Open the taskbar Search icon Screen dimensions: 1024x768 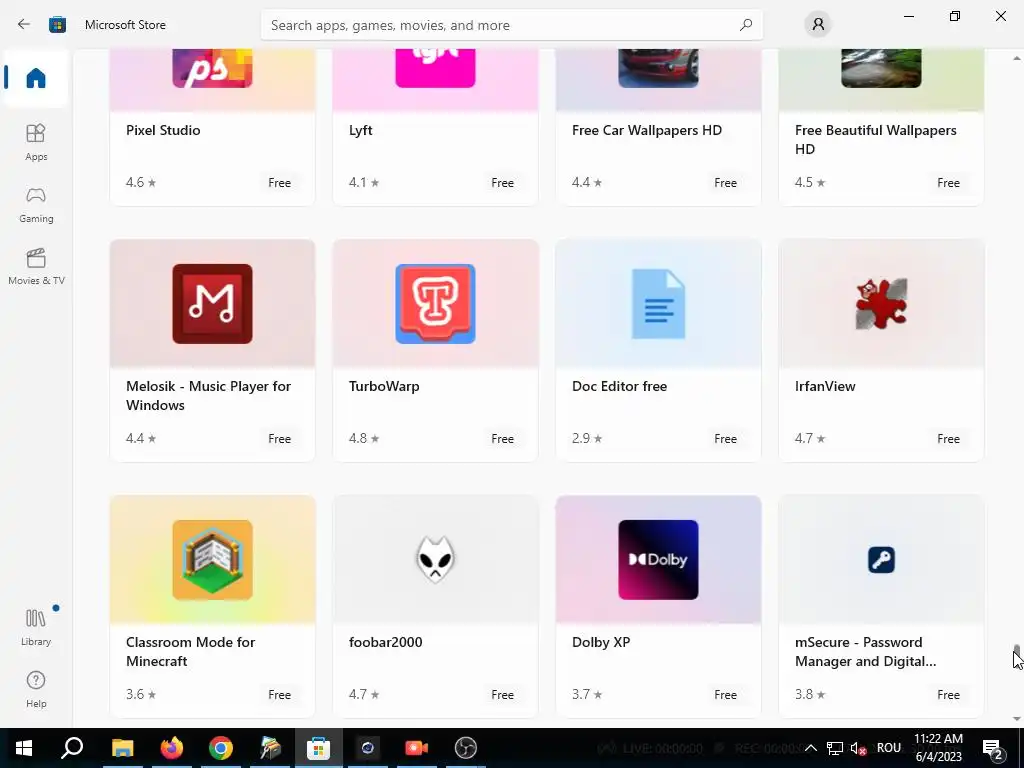72,748
